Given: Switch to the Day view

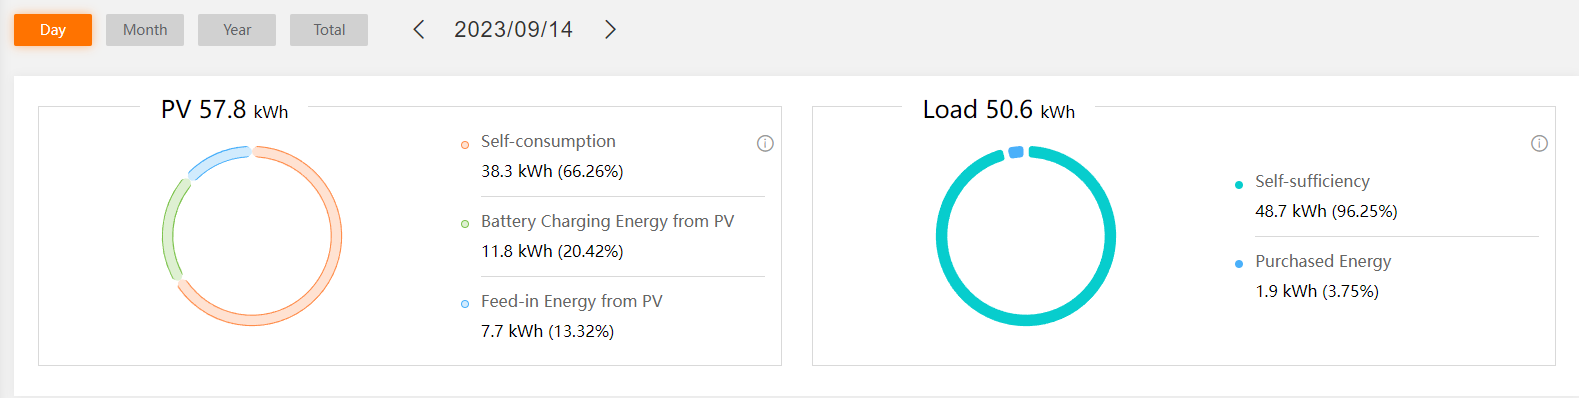Looking at the screenshot, I should [x=53, y=30].
